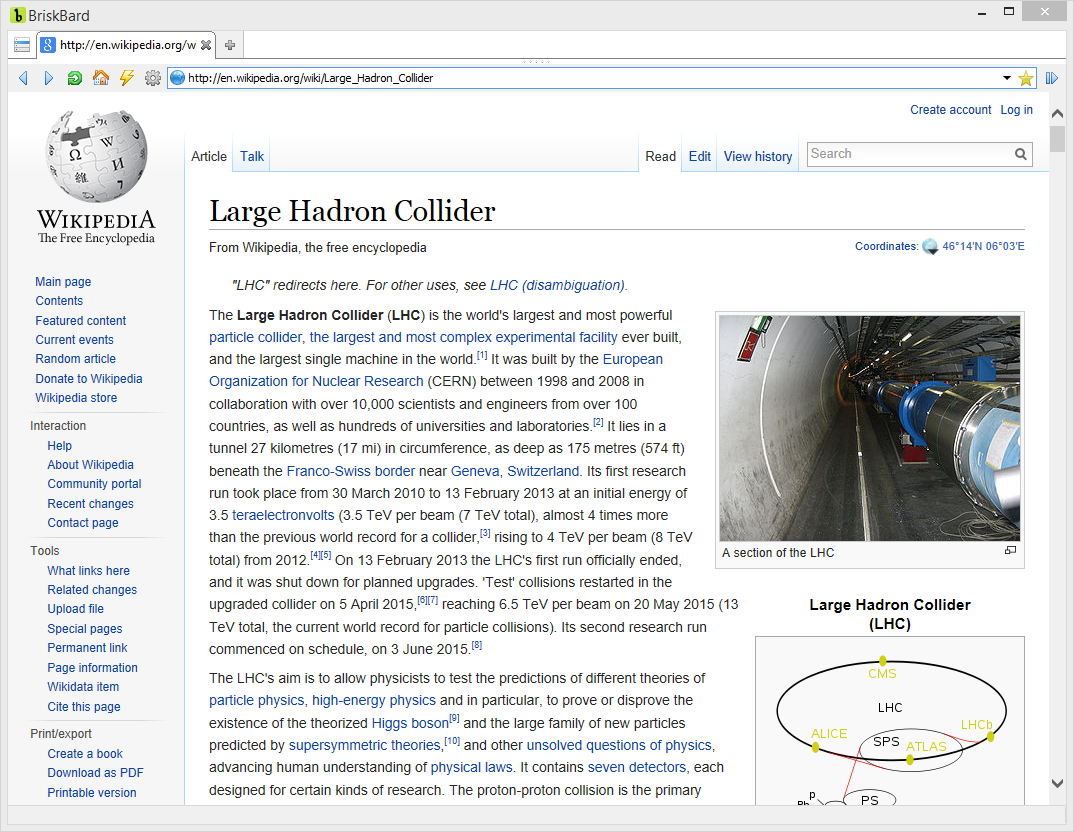The image size is (1074, 832).
Task: Open the Current events link
Action: click(75, 340)
